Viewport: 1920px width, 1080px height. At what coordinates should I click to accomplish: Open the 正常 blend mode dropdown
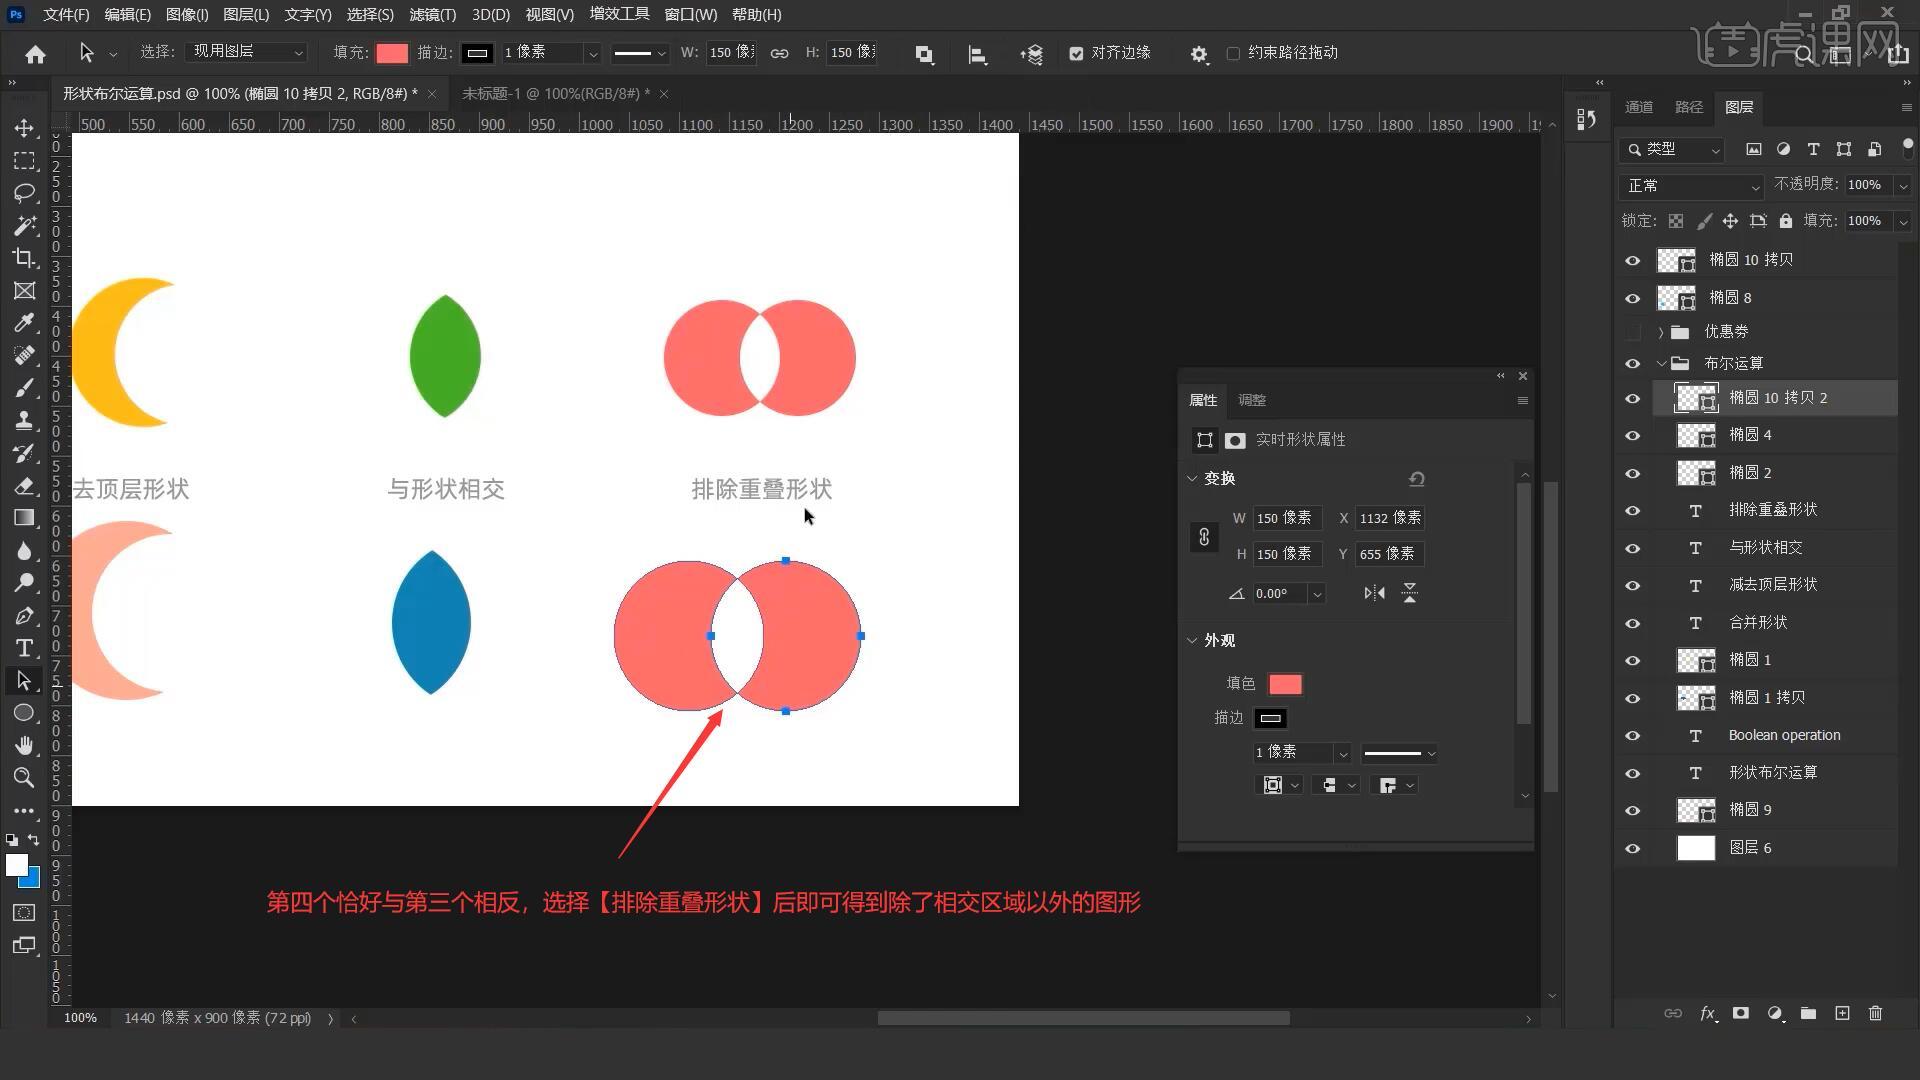[x=1691, y=186]
